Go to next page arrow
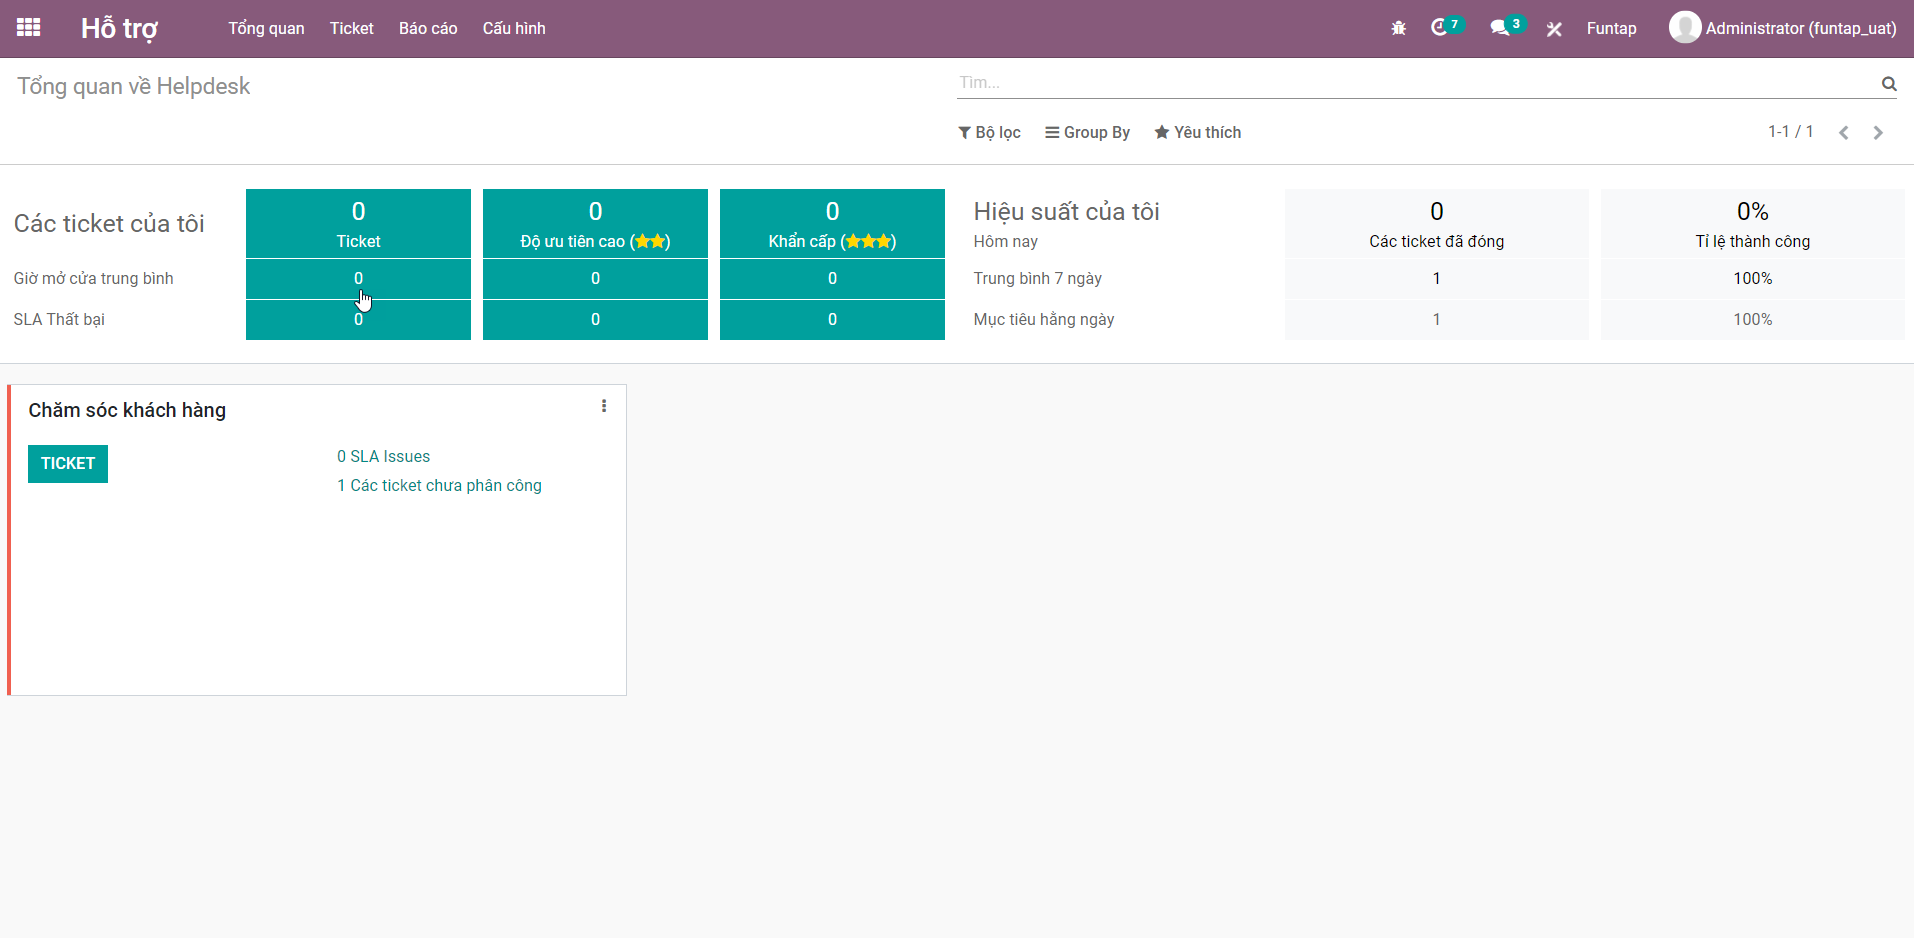 point(1877,133)
